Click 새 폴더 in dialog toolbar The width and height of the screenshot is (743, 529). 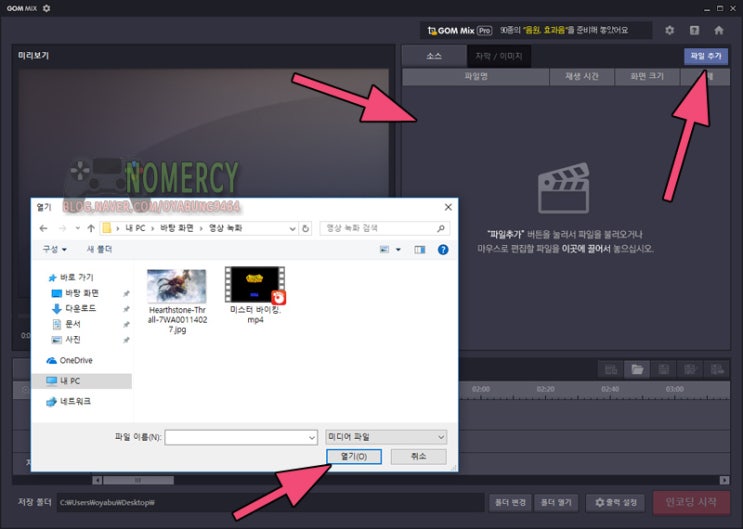[x=100, y=249]
